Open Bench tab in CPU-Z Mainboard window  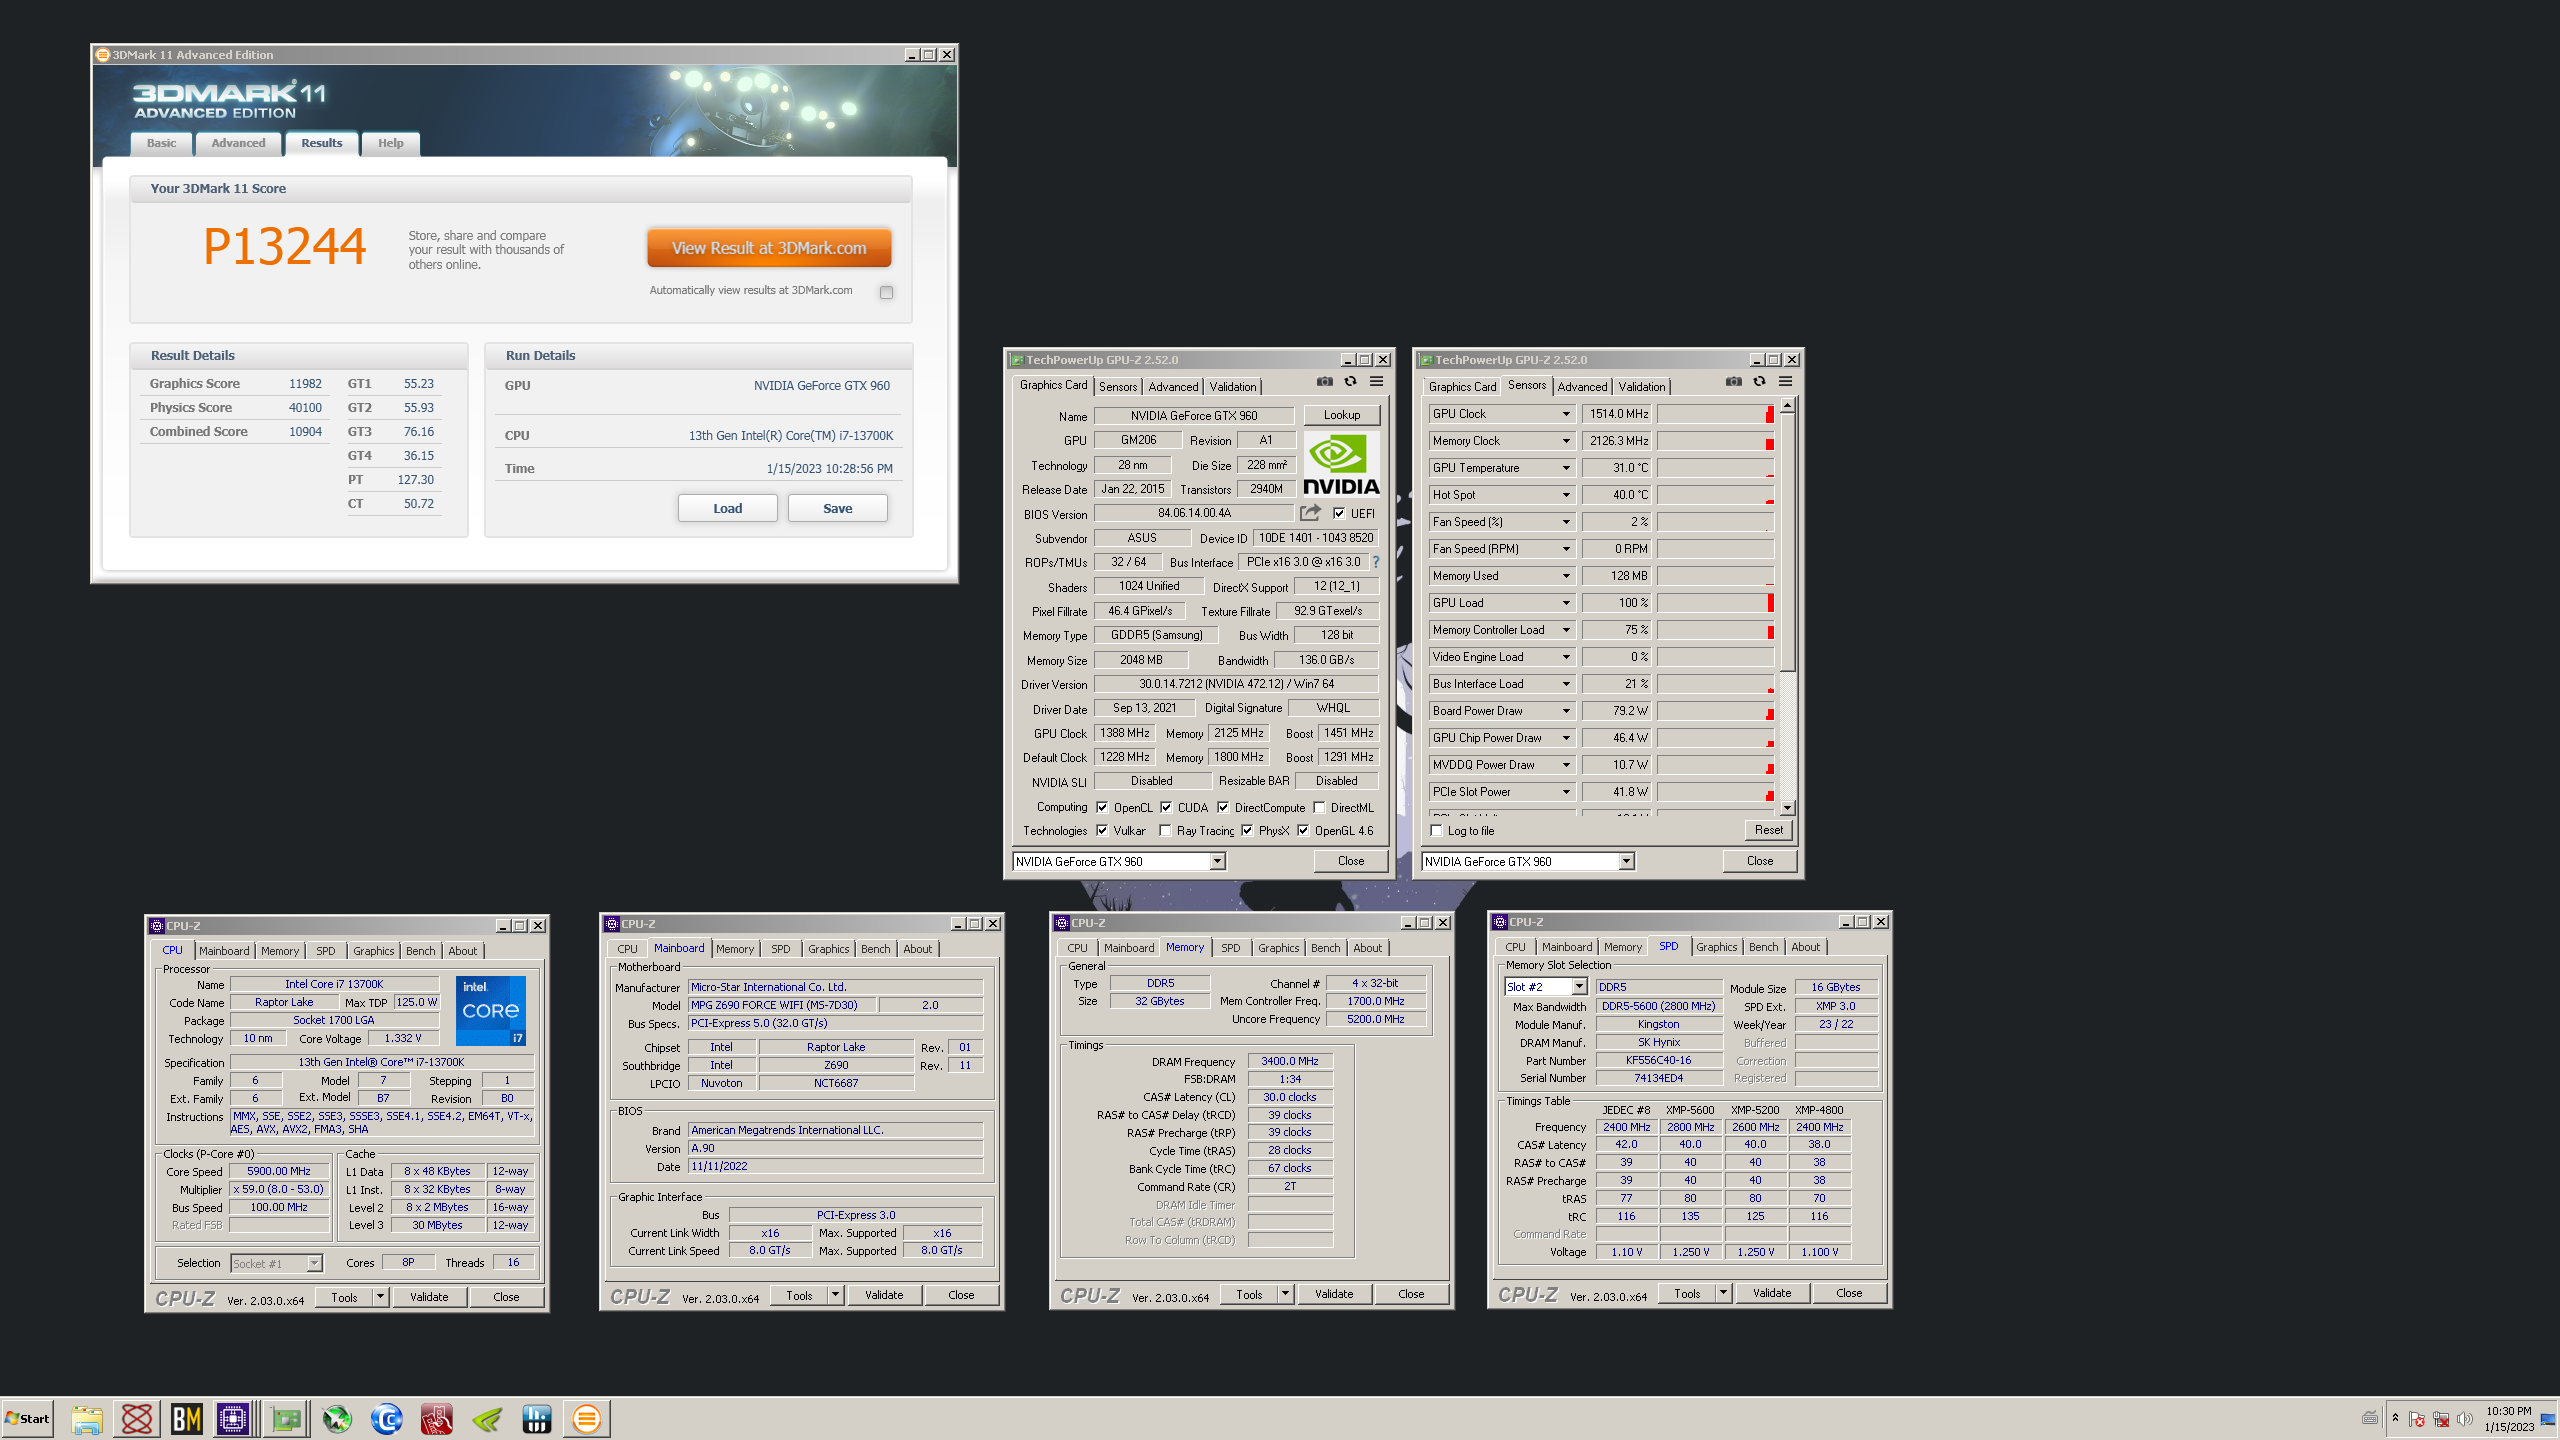click(875, 949)
